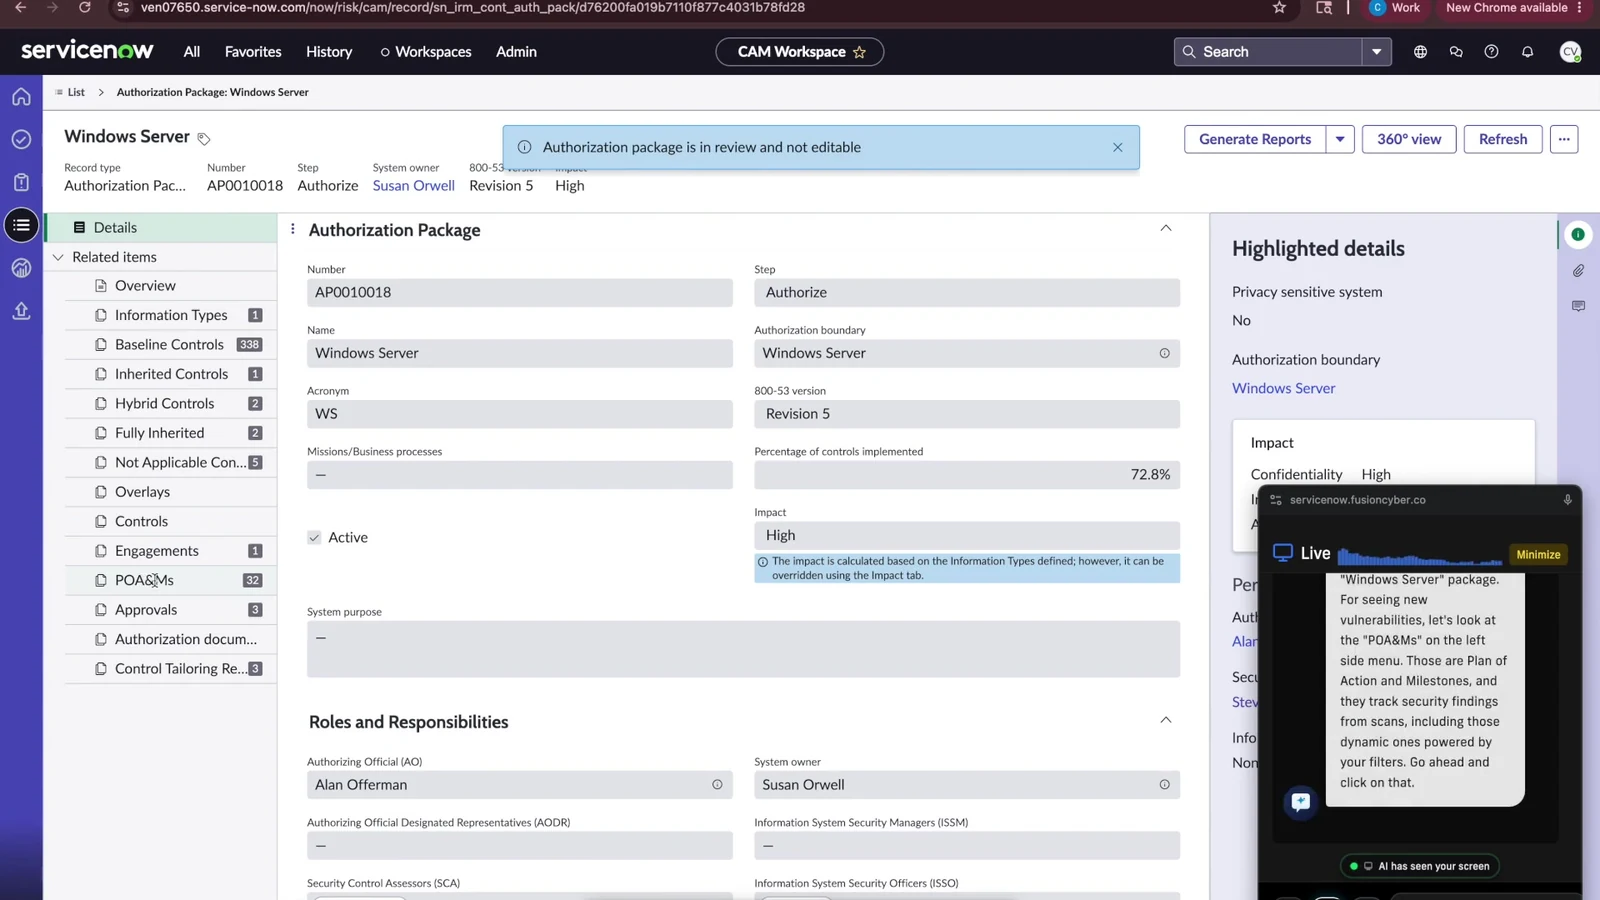Image resolution: width=1600 pixels, height=900 pixels.
Task: Open section options kebab beside Authorization Package
Action: coord(293,229)
